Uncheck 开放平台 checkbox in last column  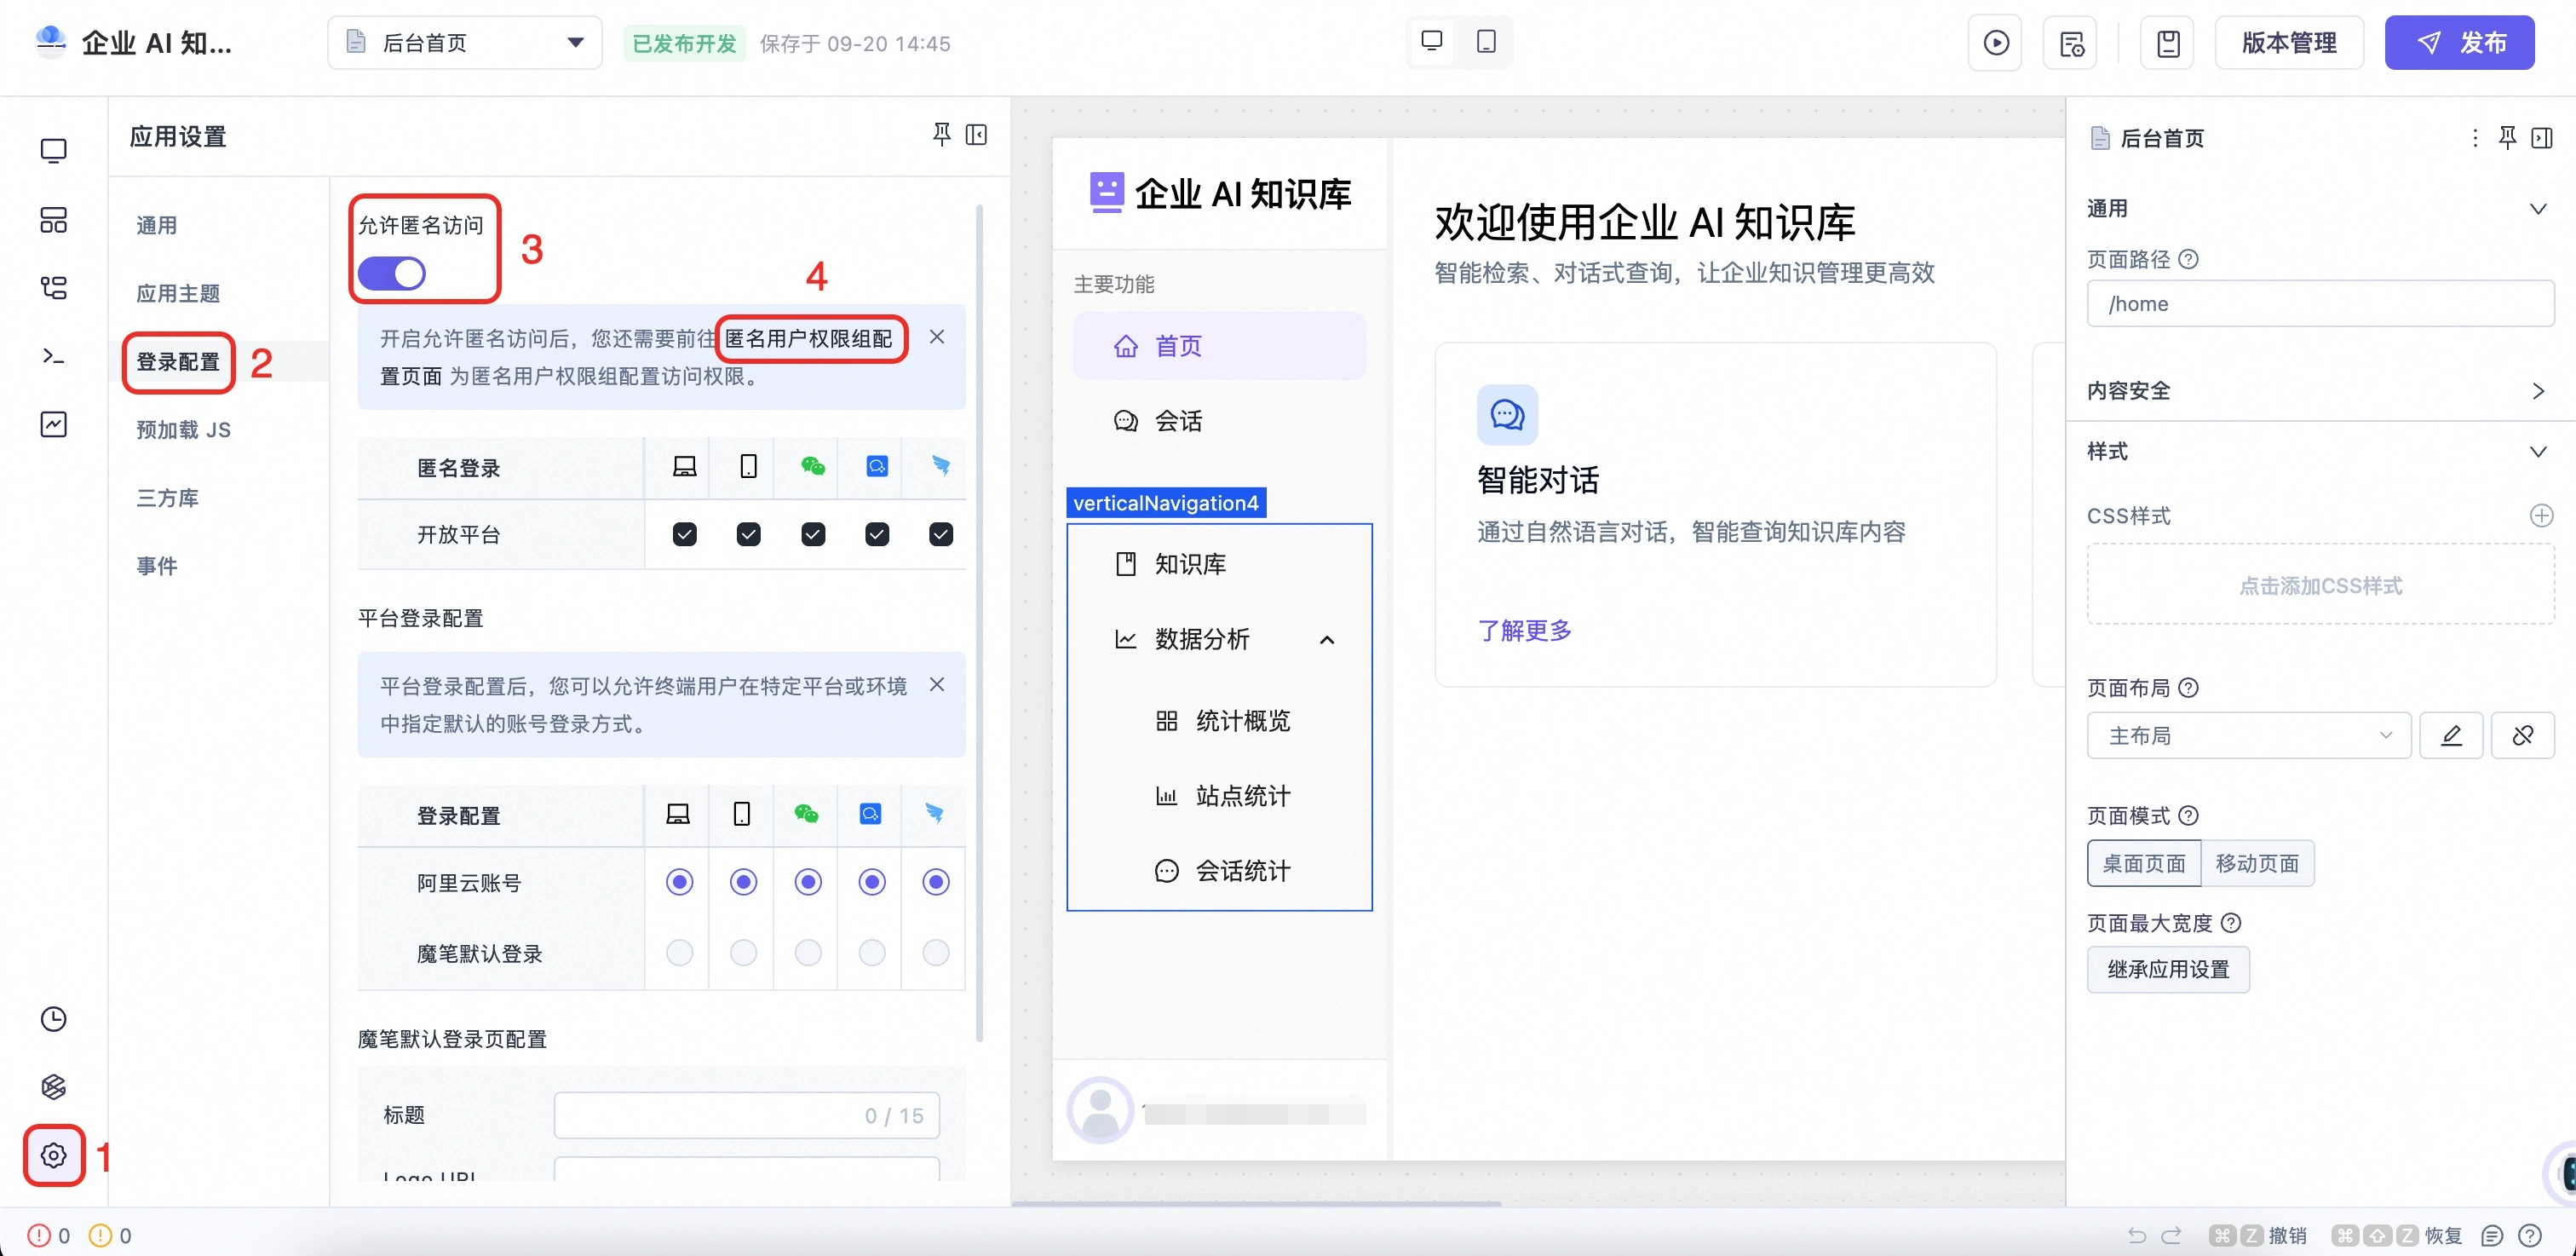(941, 534)
